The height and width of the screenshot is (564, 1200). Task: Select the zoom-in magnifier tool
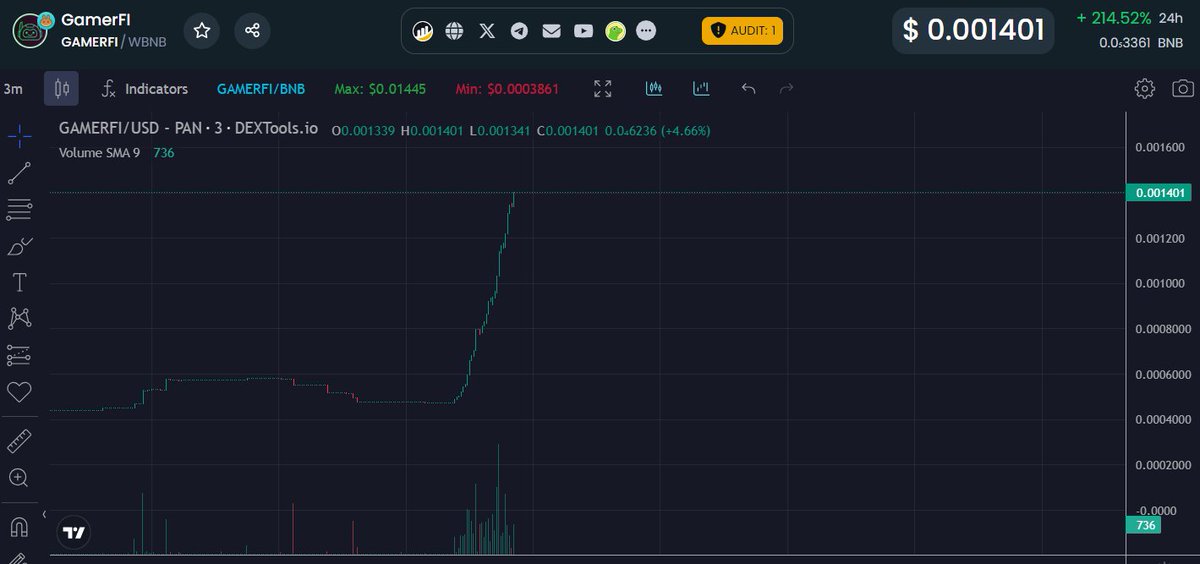19,477
